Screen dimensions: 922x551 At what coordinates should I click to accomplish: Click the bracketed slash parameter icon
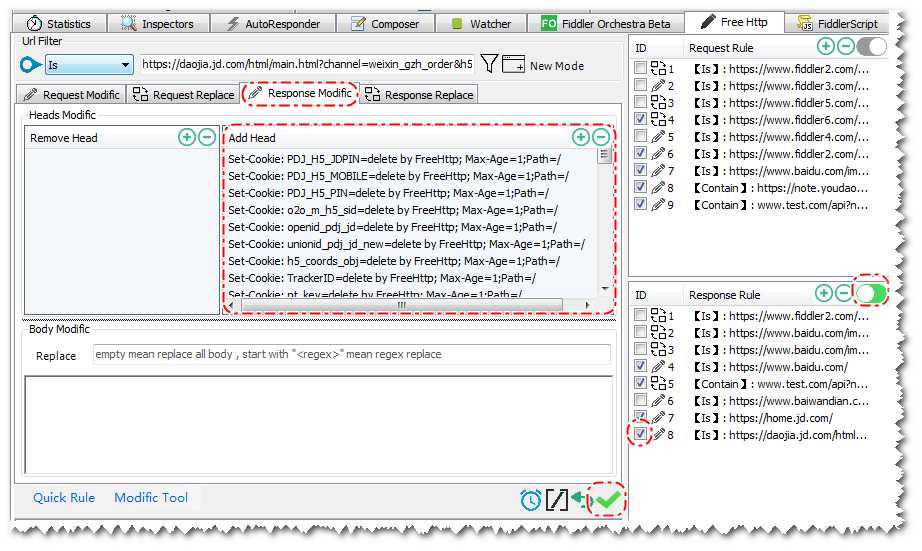tap(557, 500)
